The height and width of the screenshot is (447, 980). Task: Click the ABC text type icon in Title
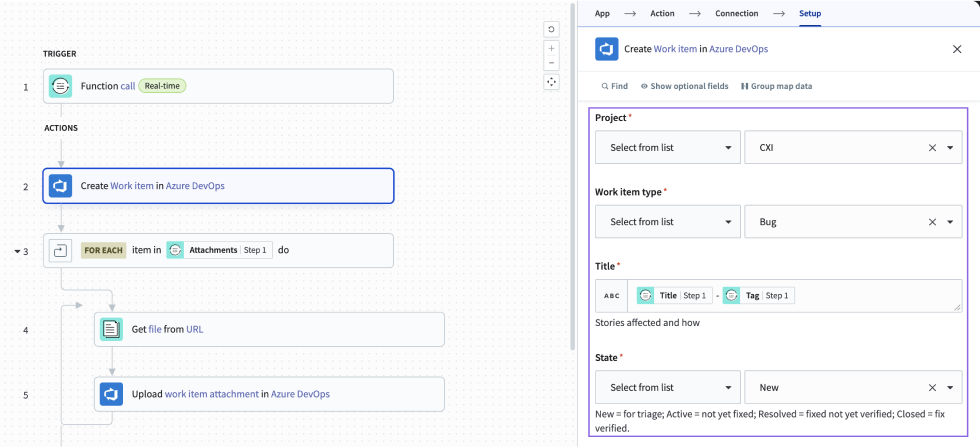612,296
